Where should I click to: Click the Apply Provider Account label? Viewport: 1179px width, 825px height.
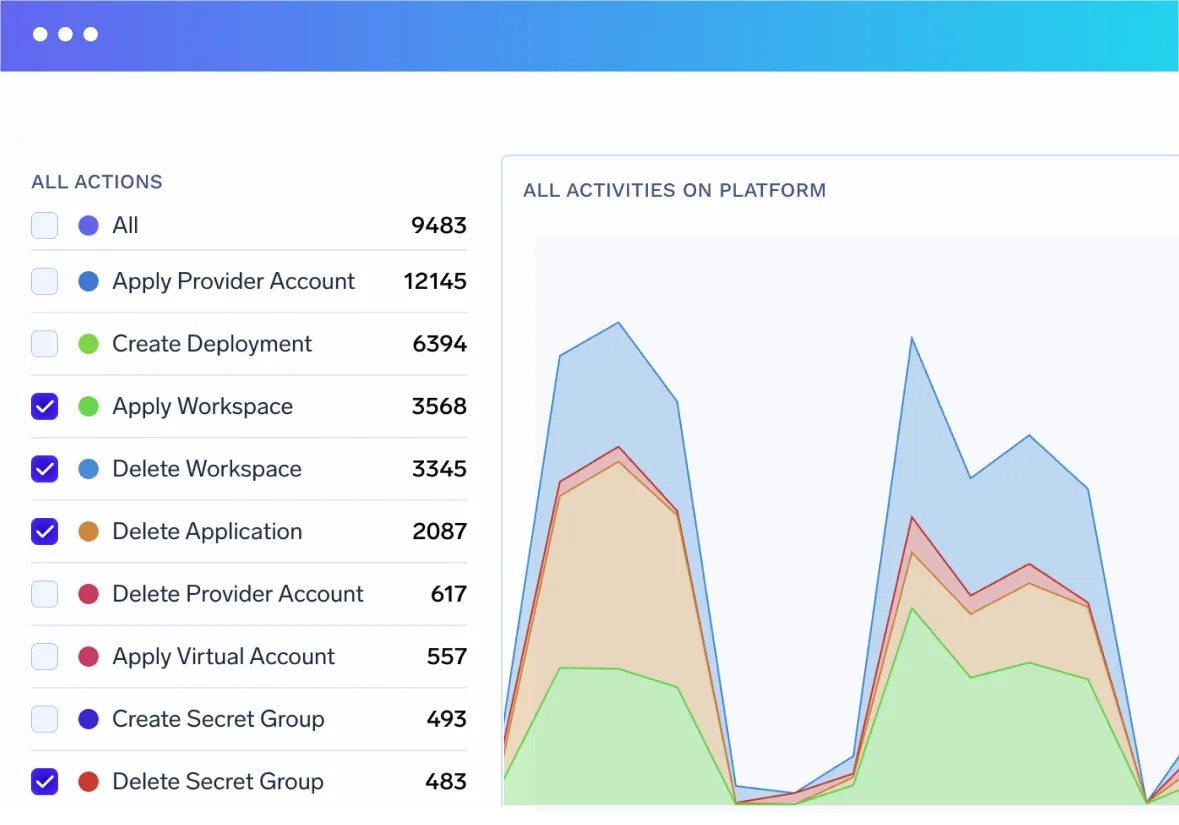click(233, 282)
